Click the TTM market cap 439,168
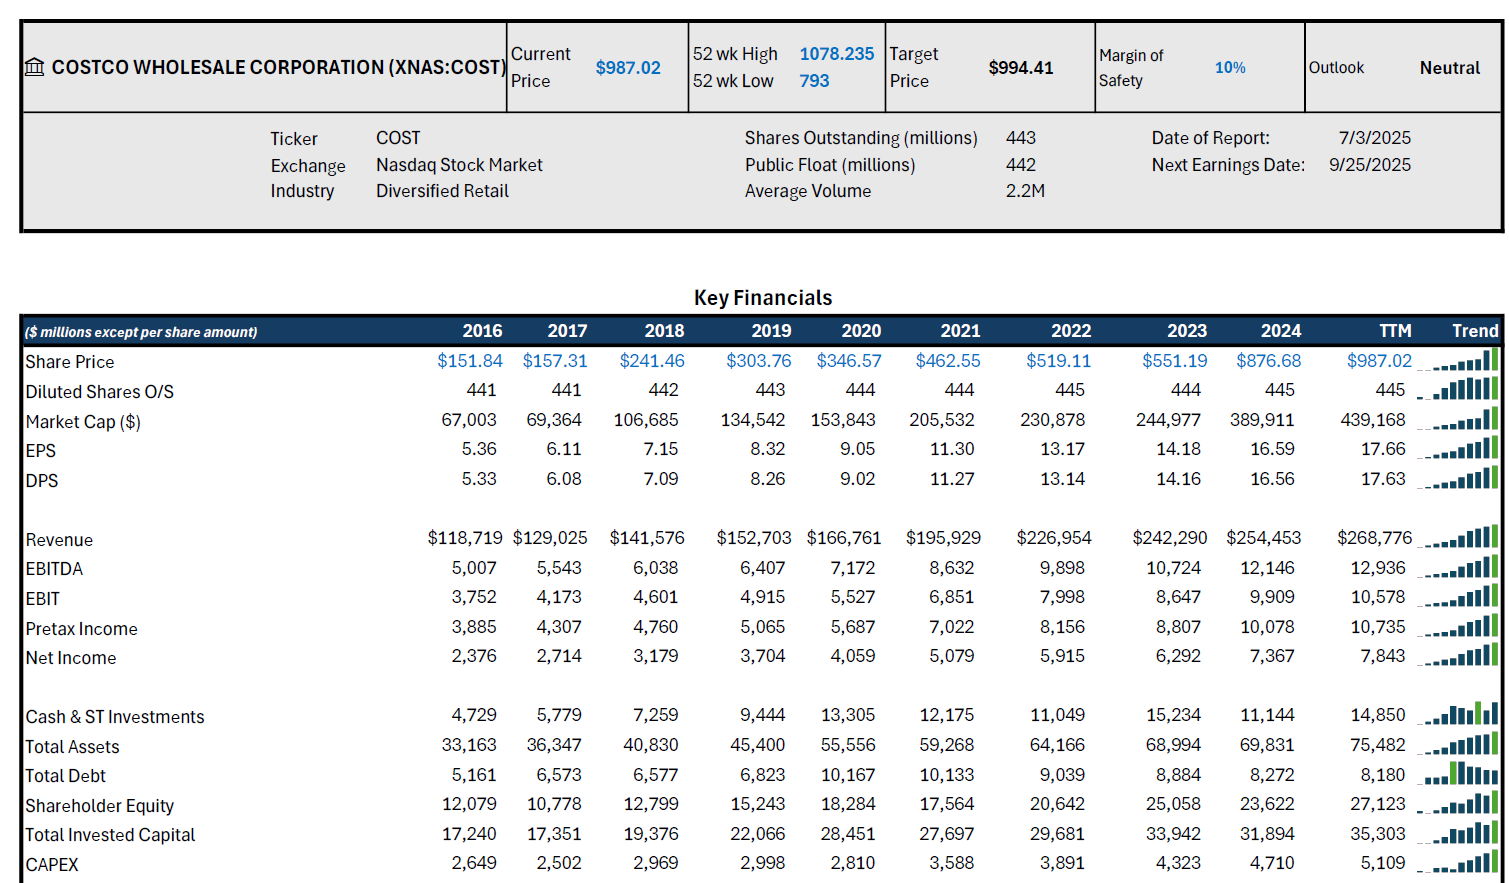1509x883 pixels. 1373,420
